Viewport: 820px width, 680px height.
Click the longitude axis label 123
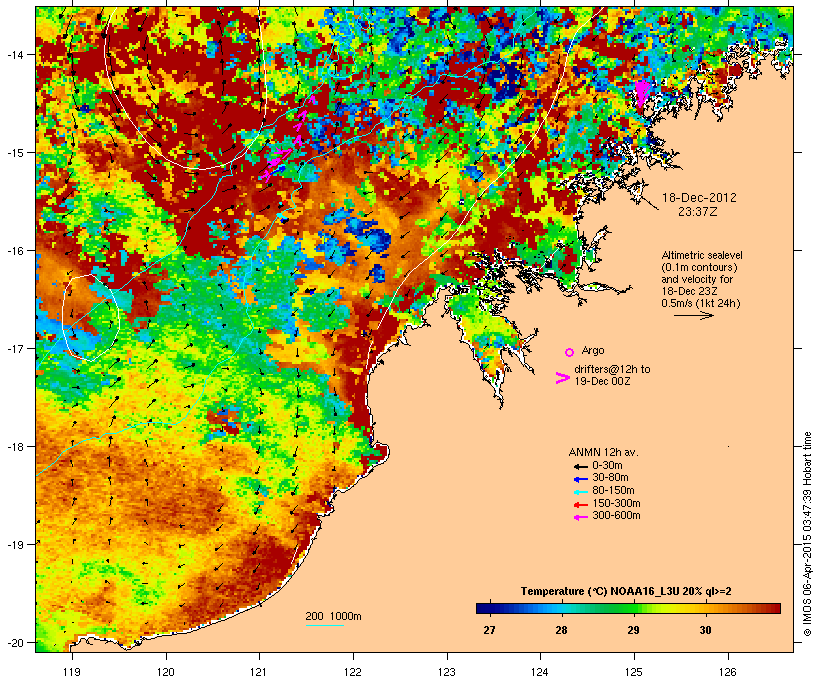tap(447, 672)
